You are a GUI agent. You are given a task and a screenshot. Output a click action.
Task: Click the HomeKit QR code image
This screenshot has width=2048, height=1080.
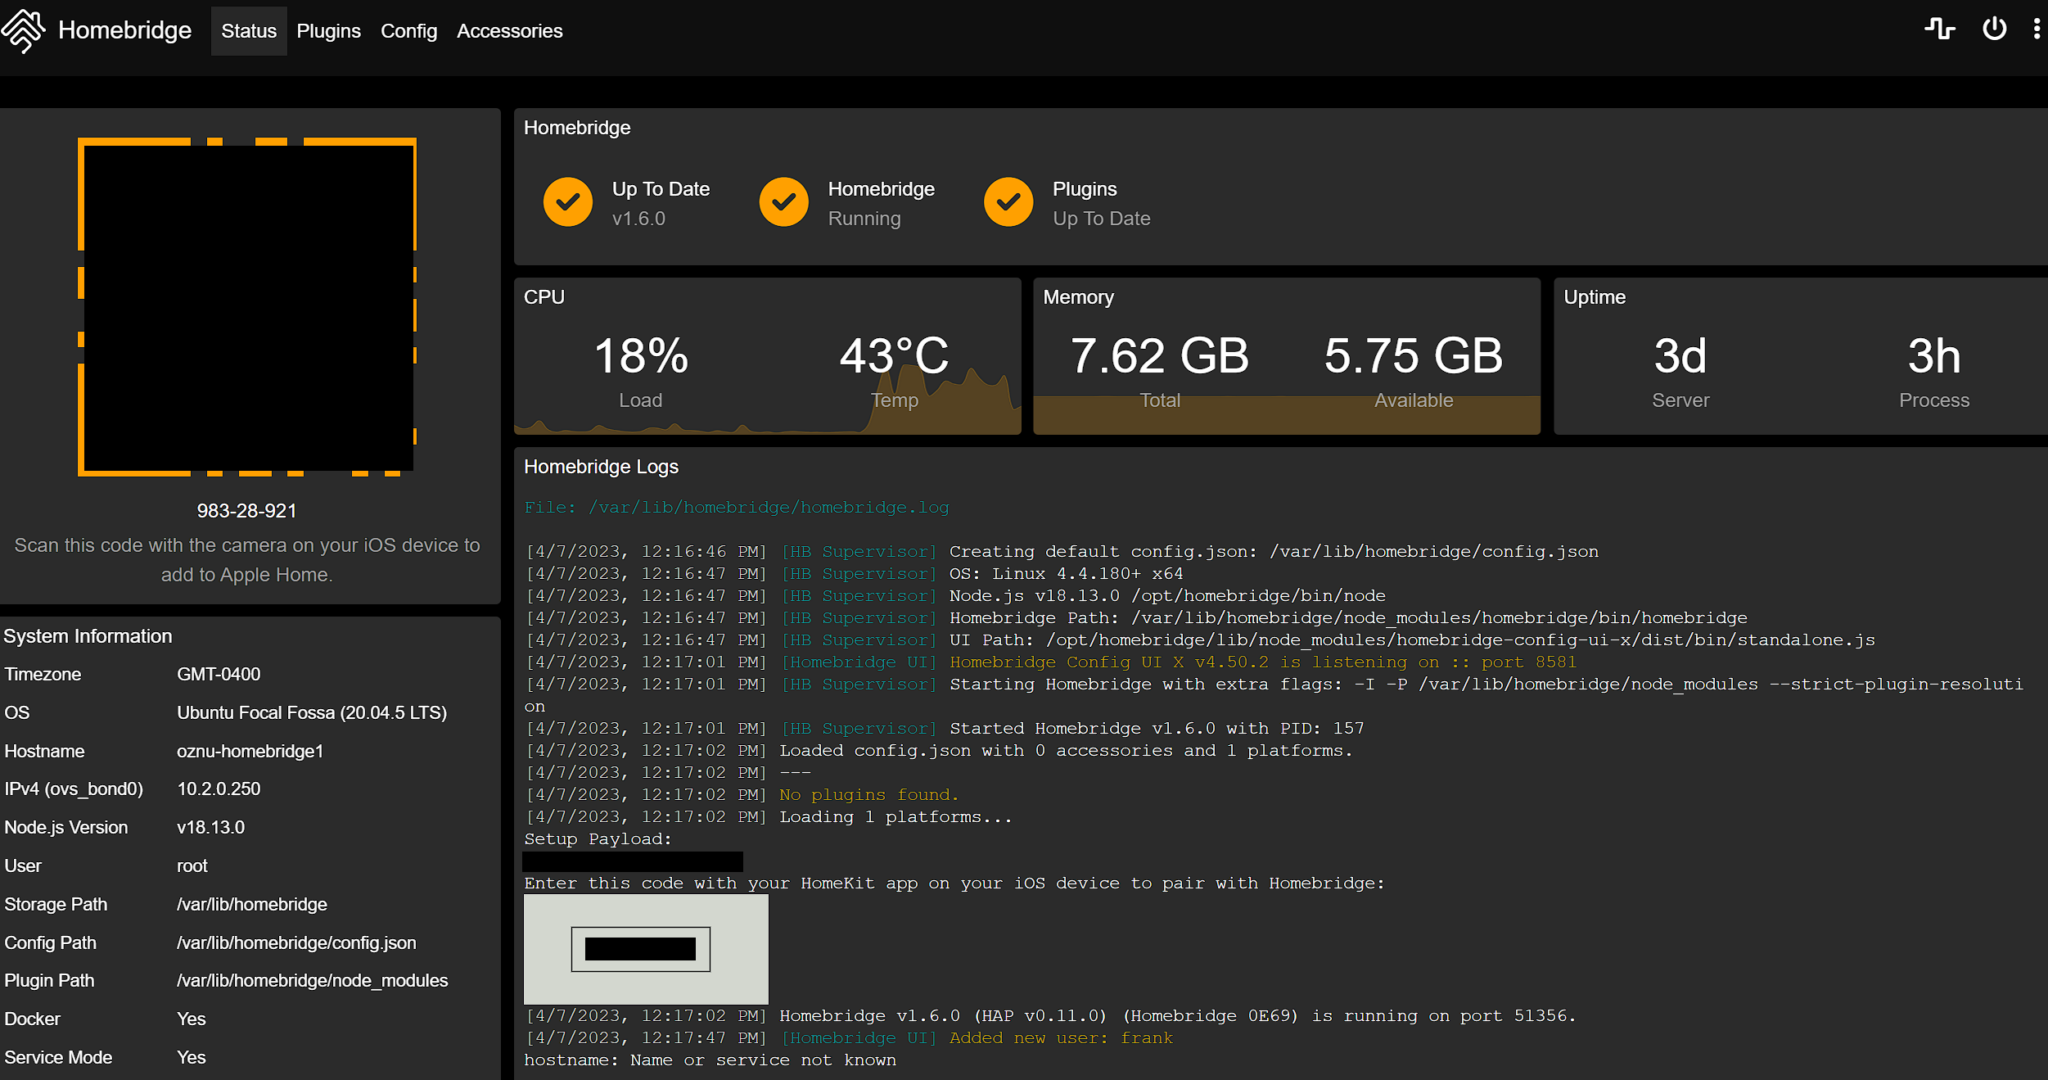point(247,306)
